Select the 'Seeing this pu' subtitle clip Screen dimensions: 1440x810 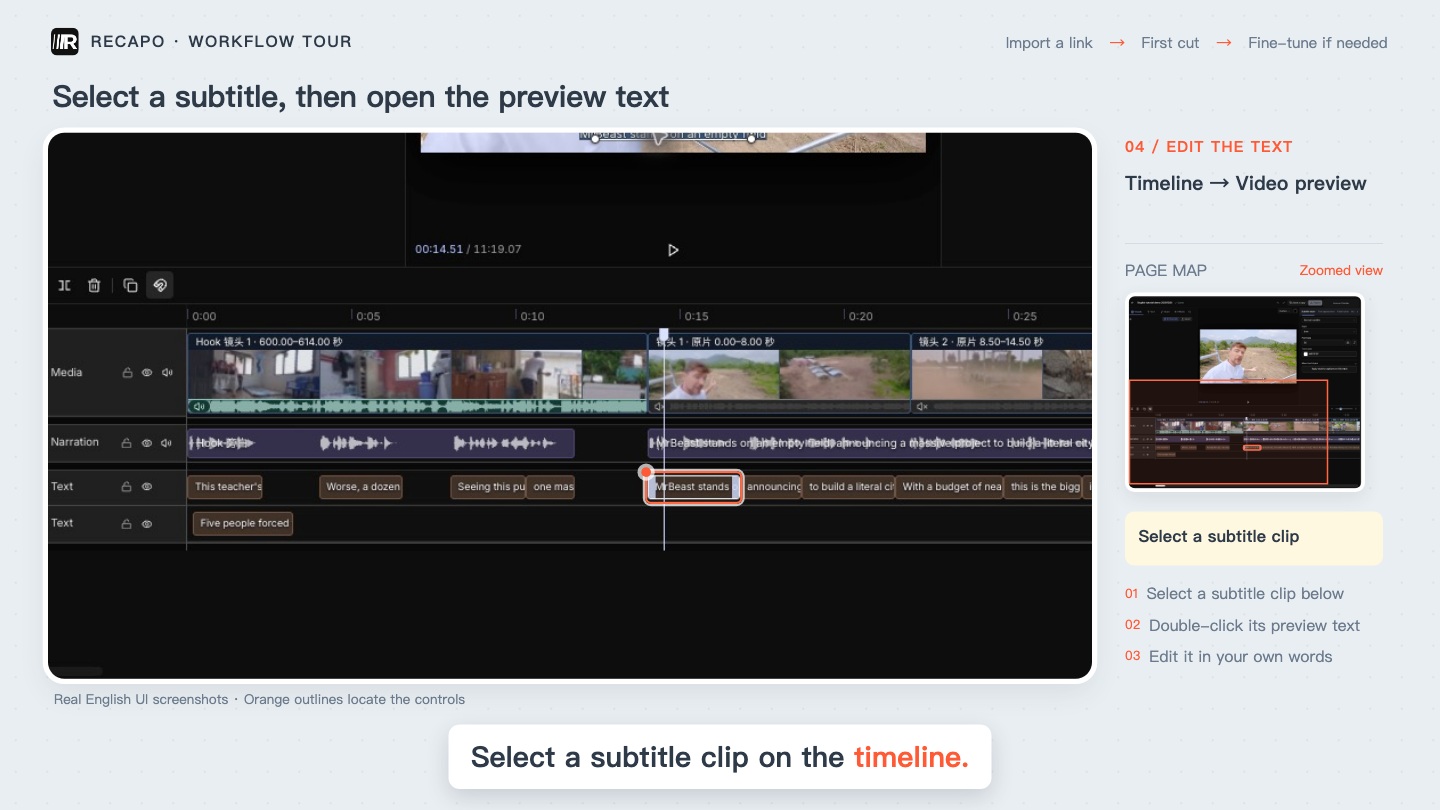coord(488,487)
